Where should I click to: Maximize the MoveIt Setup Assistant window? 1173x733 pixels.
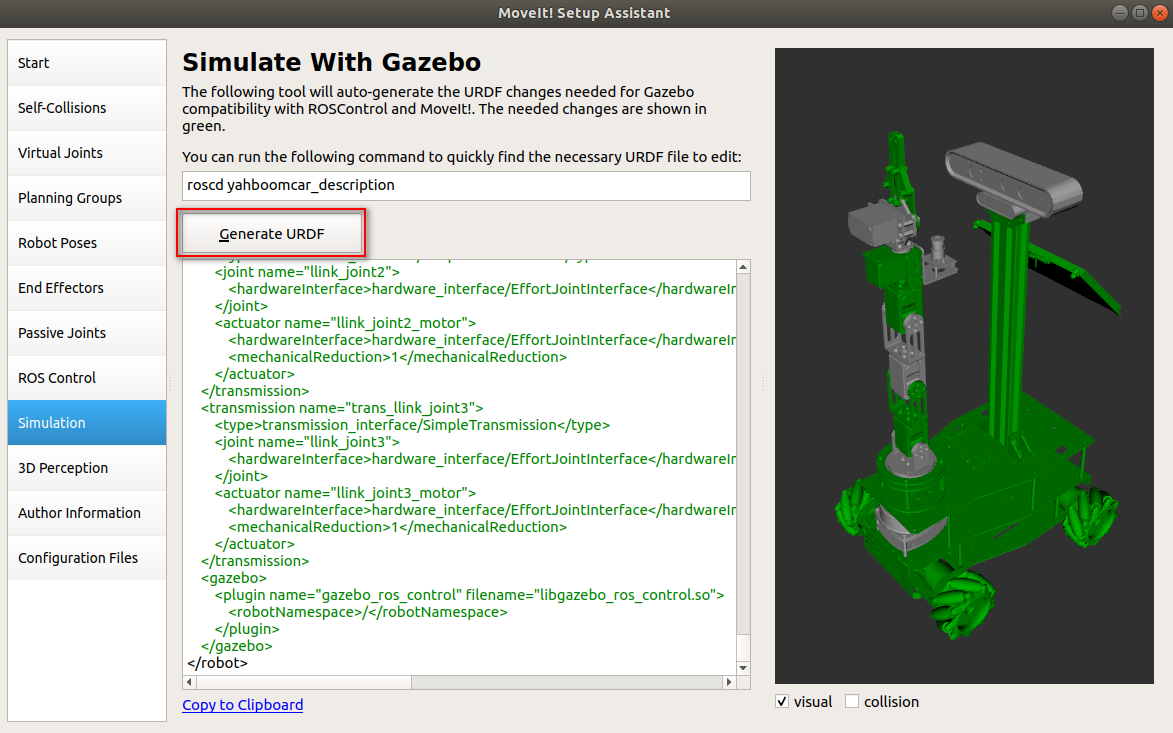[x=1140, y=13]
